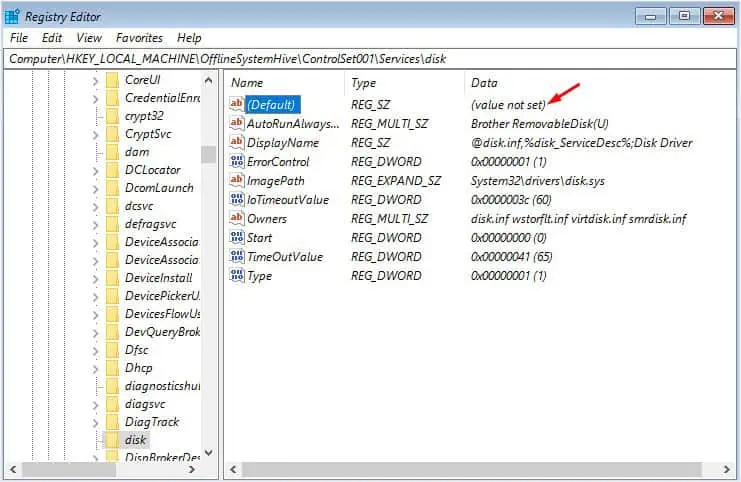741x482 pixels.
Task: Click the folder icon of DiagTrack key
Action: (x=112, y=422)
